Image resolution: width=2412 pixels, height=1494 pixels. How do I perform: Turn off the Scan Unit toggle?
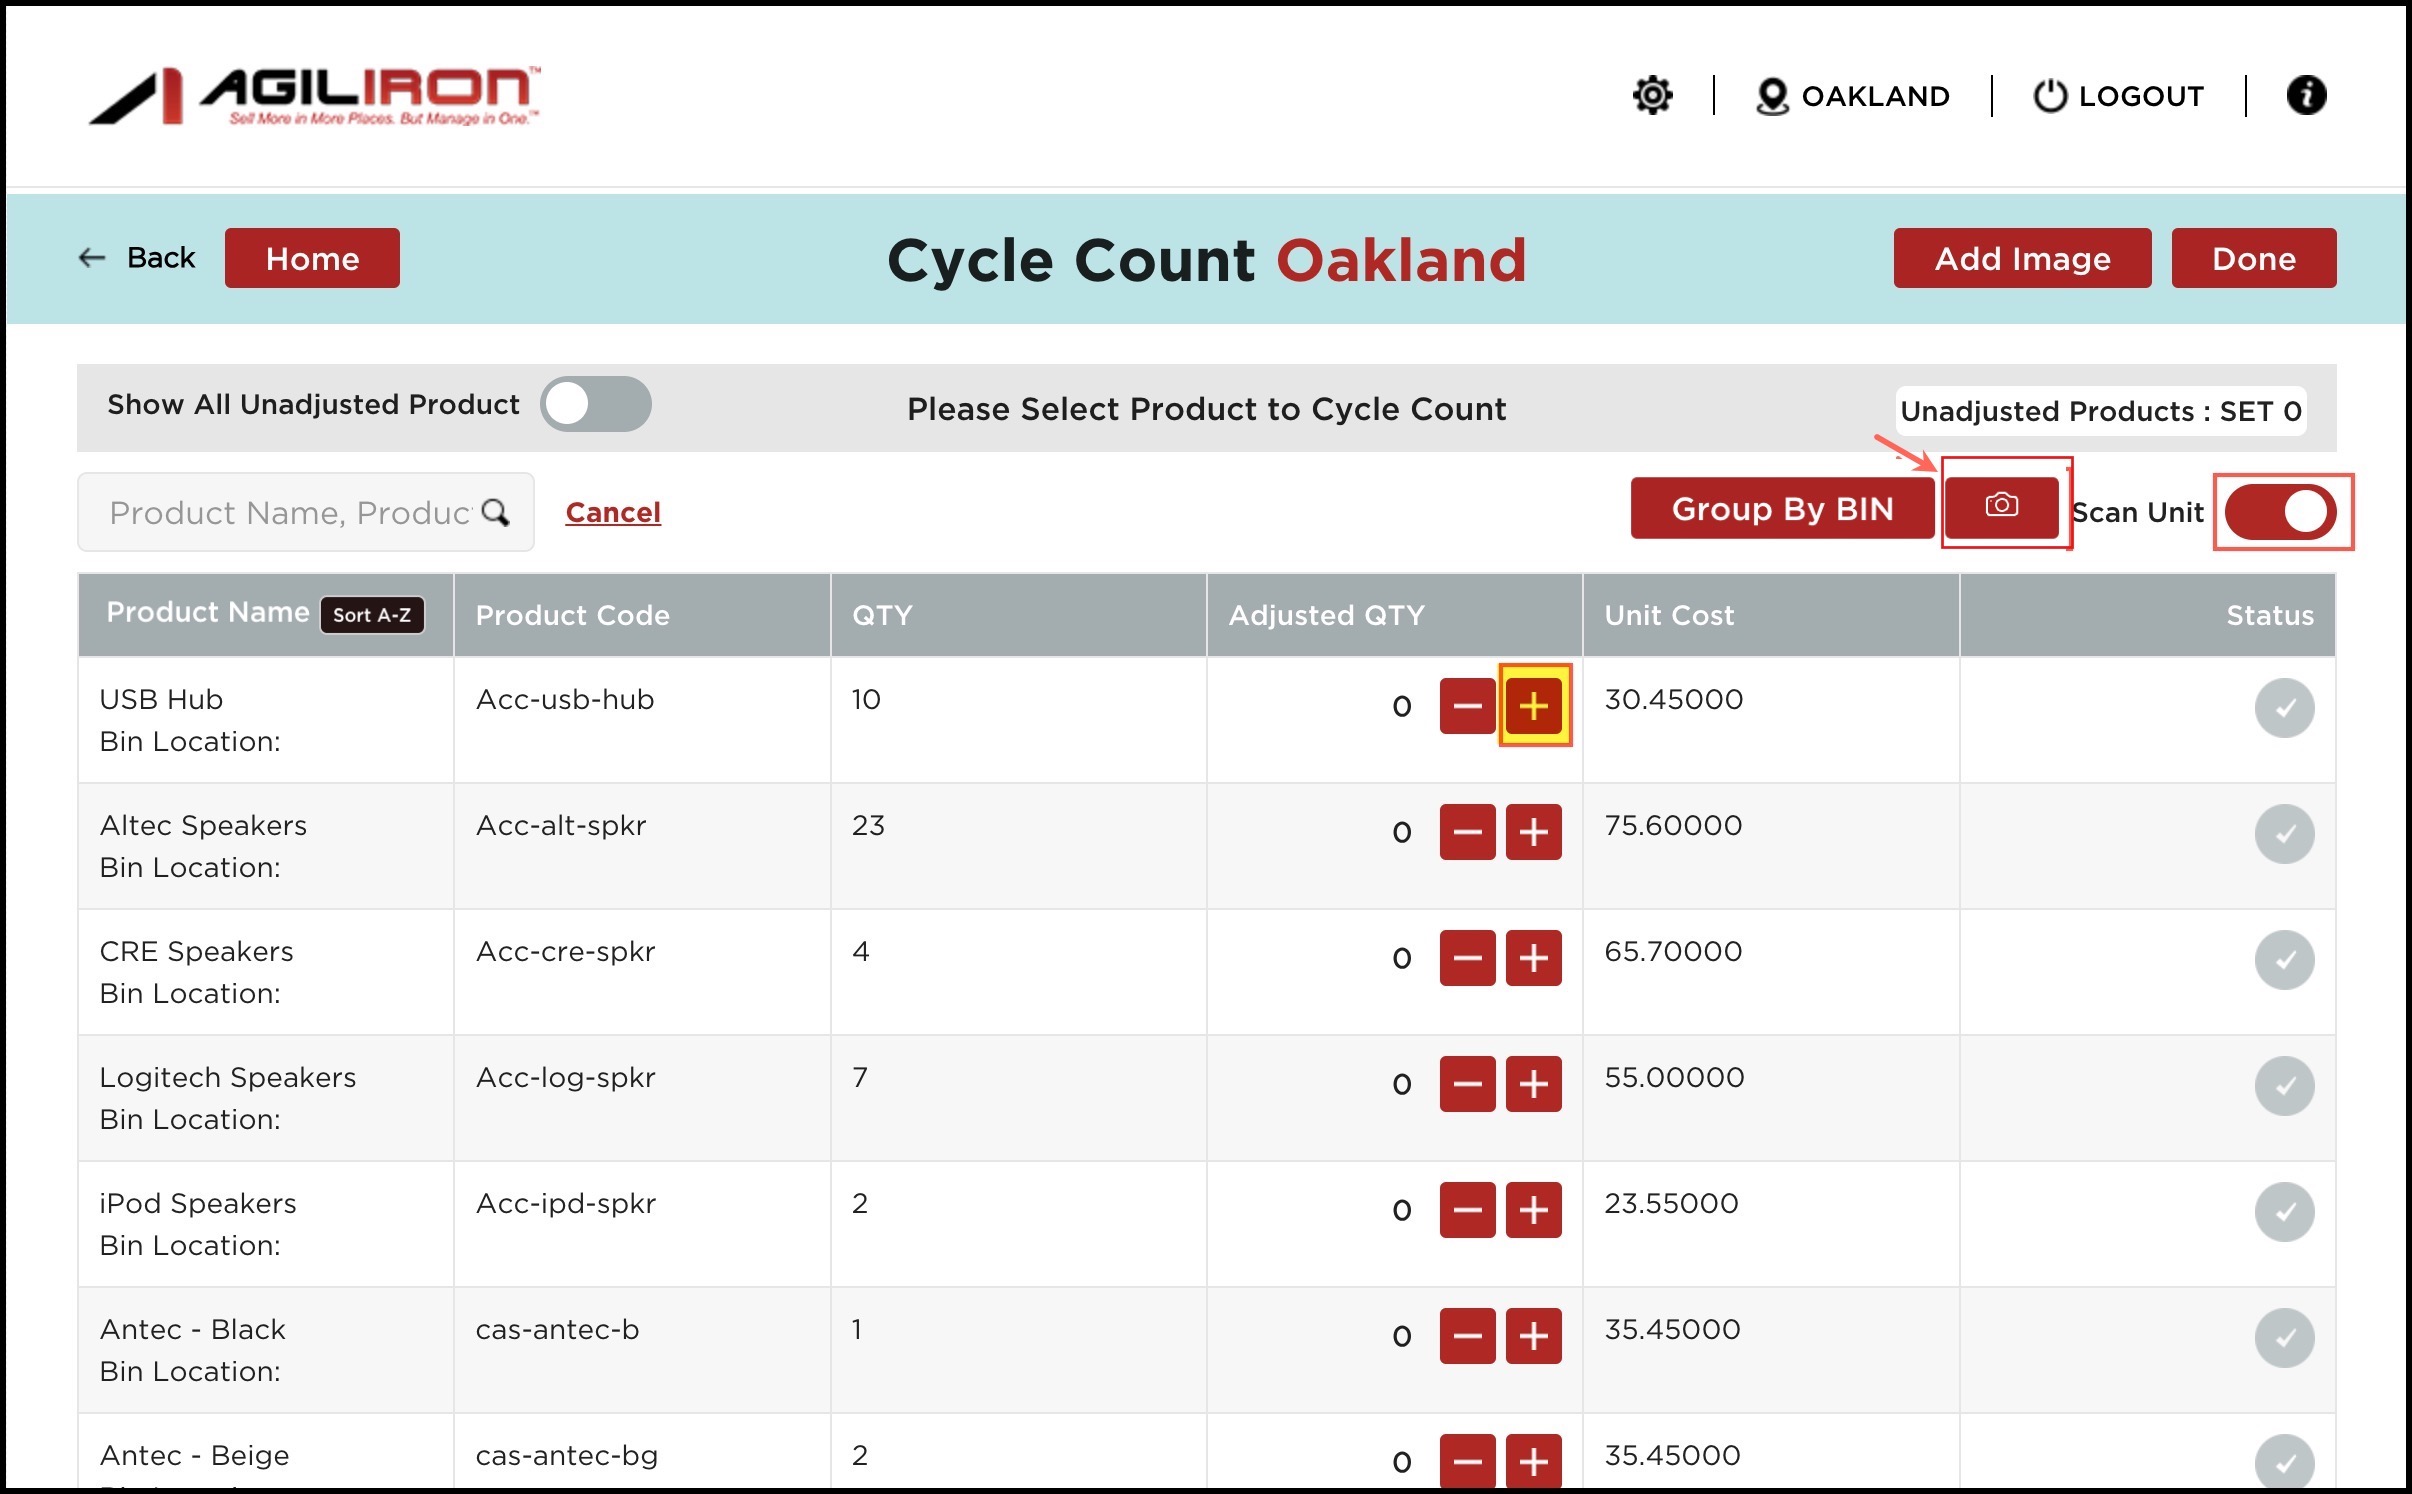tap(2282, 512)
